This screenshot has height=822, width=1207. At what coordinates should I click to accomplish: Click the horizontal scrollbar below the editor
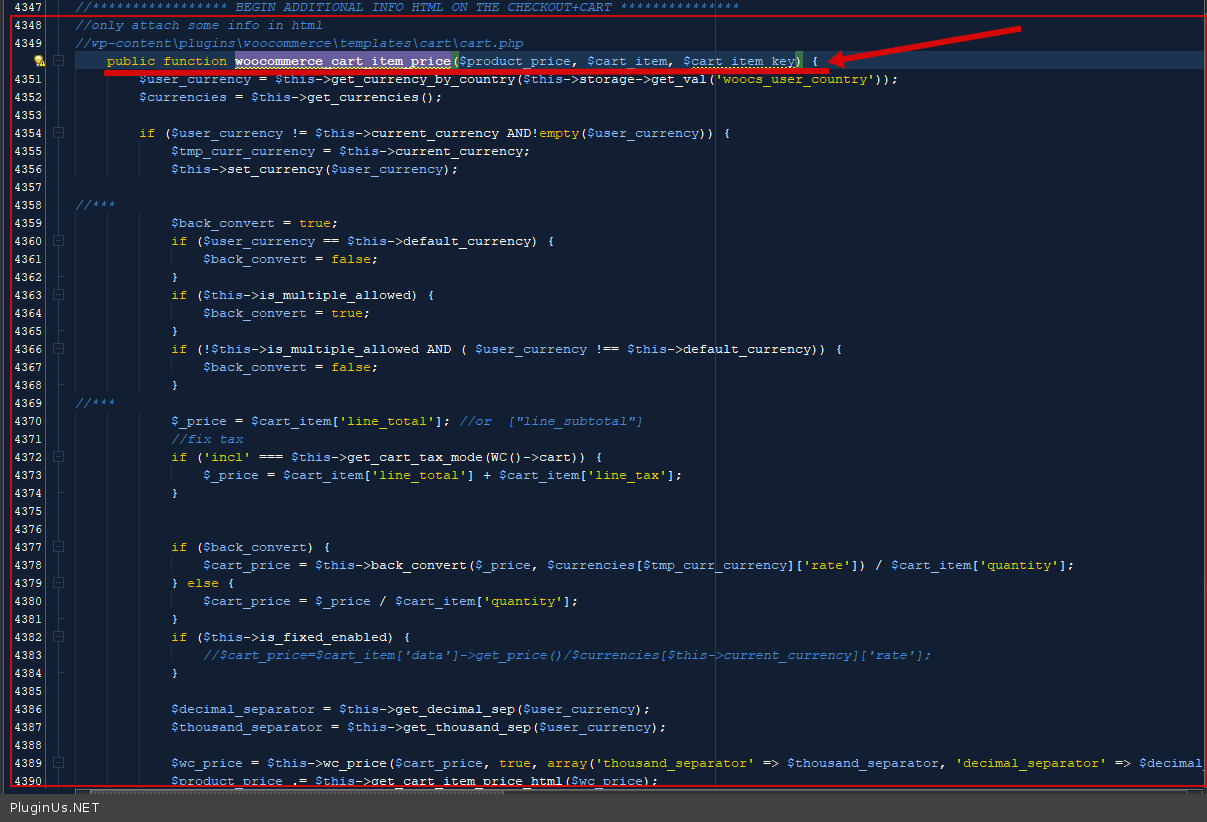click(300, 791)
